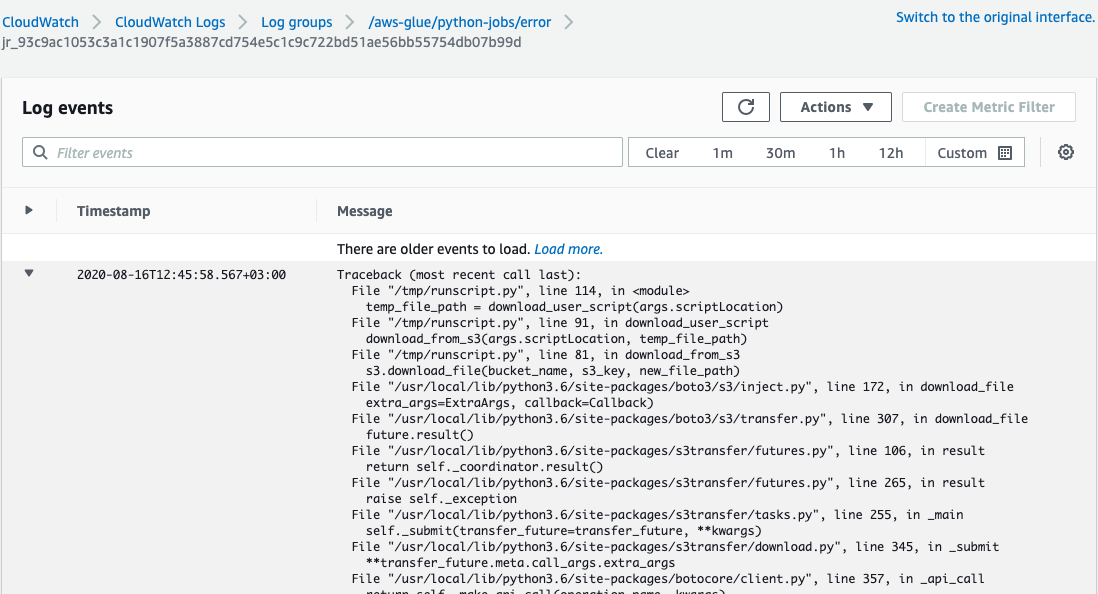The height and width of the screenshot is (594, 1098).
Task: Click the Load more older events link
Action: click(x=568, y=249)
